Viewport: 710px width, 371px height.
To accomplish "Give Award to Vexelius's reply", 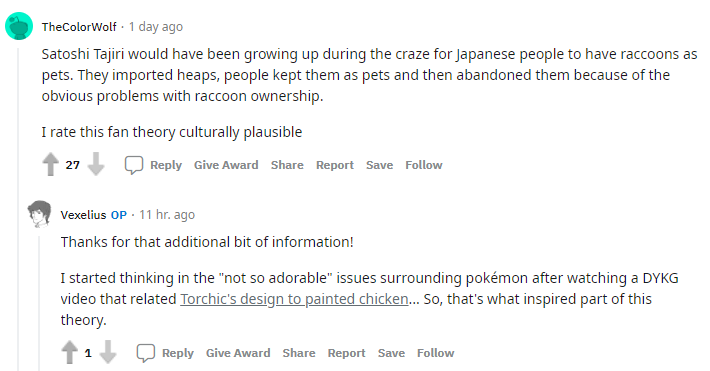I will [x=238, y=353].
